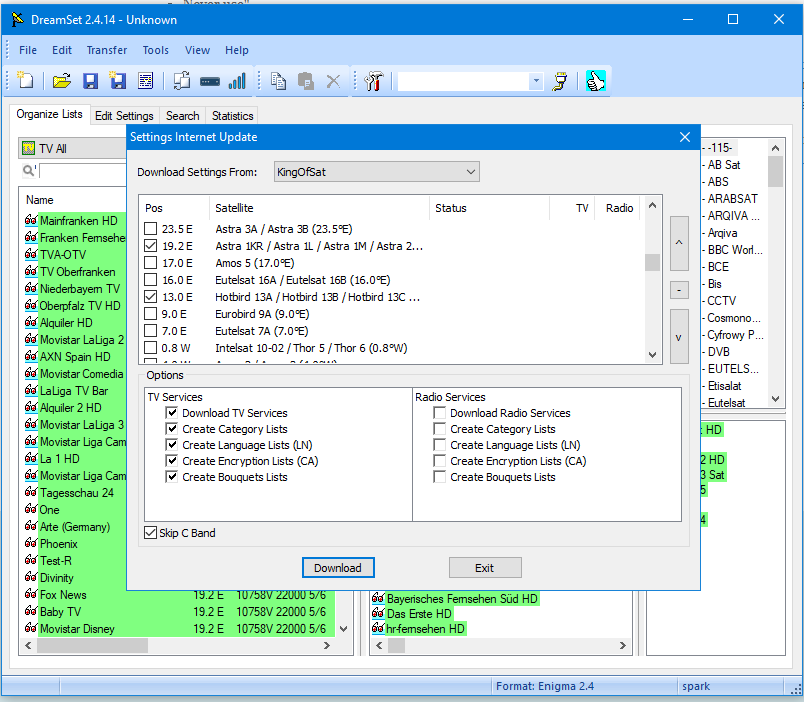Click the DreamSet app icon in title bar
This screenshot has width=804, height=702.
click(x=17, y=19)
